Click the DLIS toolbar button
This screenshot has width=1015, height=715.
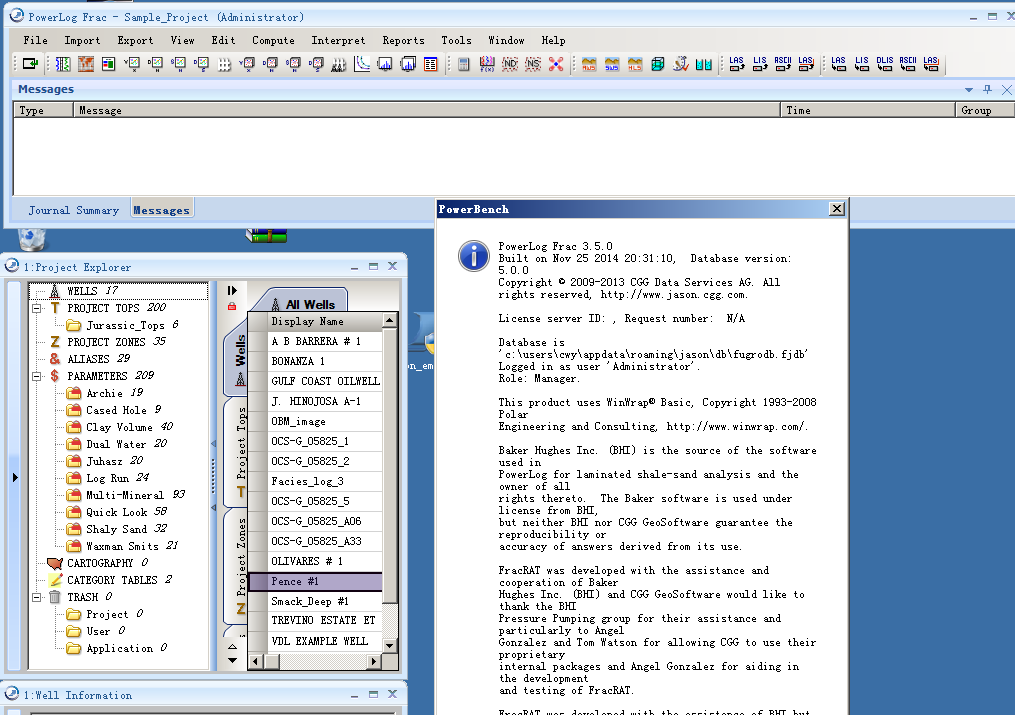pos(885,63)
